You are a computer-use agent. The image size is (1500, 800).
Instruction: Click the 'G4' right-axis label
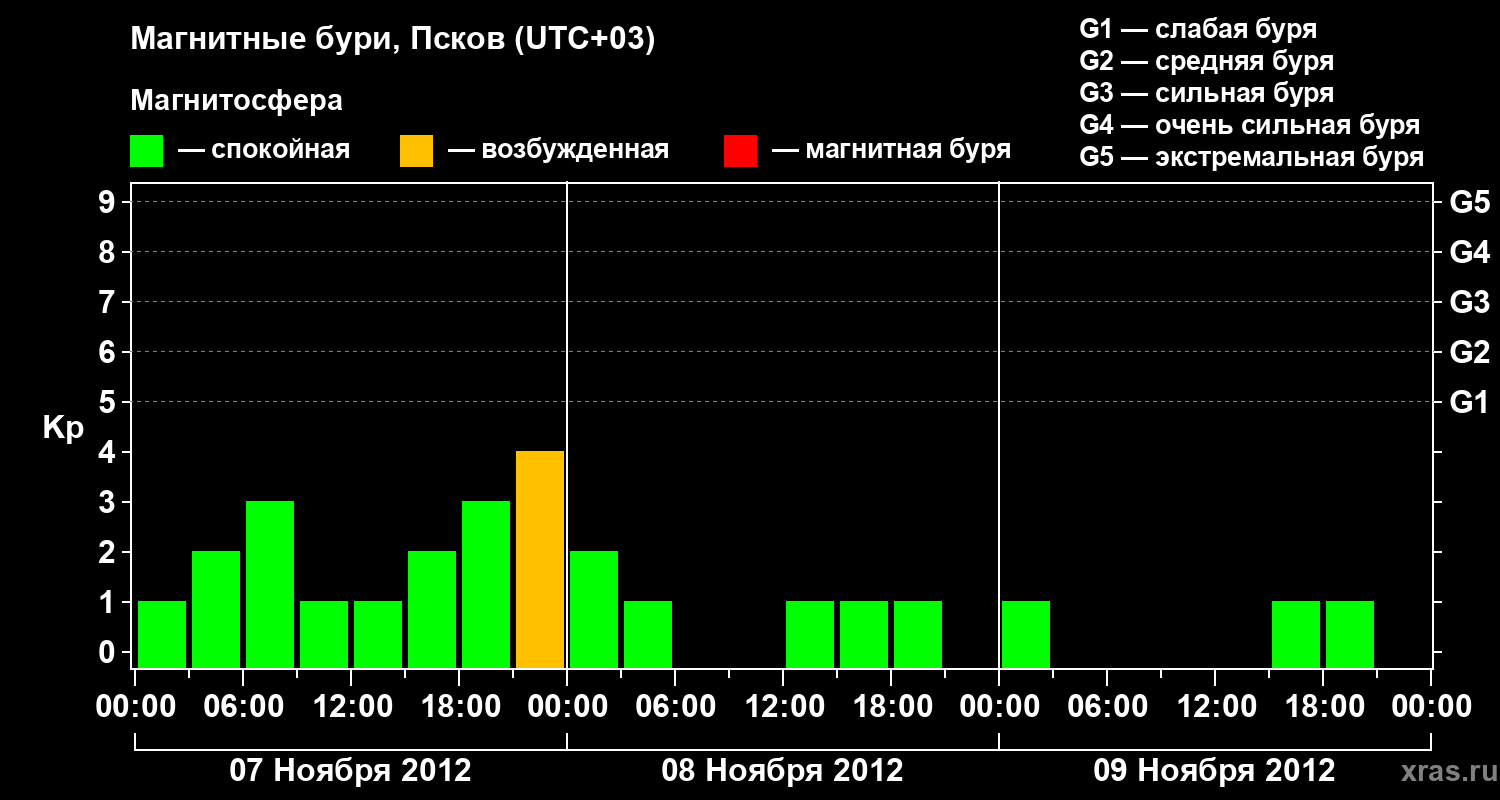[x=1469, y=252]
